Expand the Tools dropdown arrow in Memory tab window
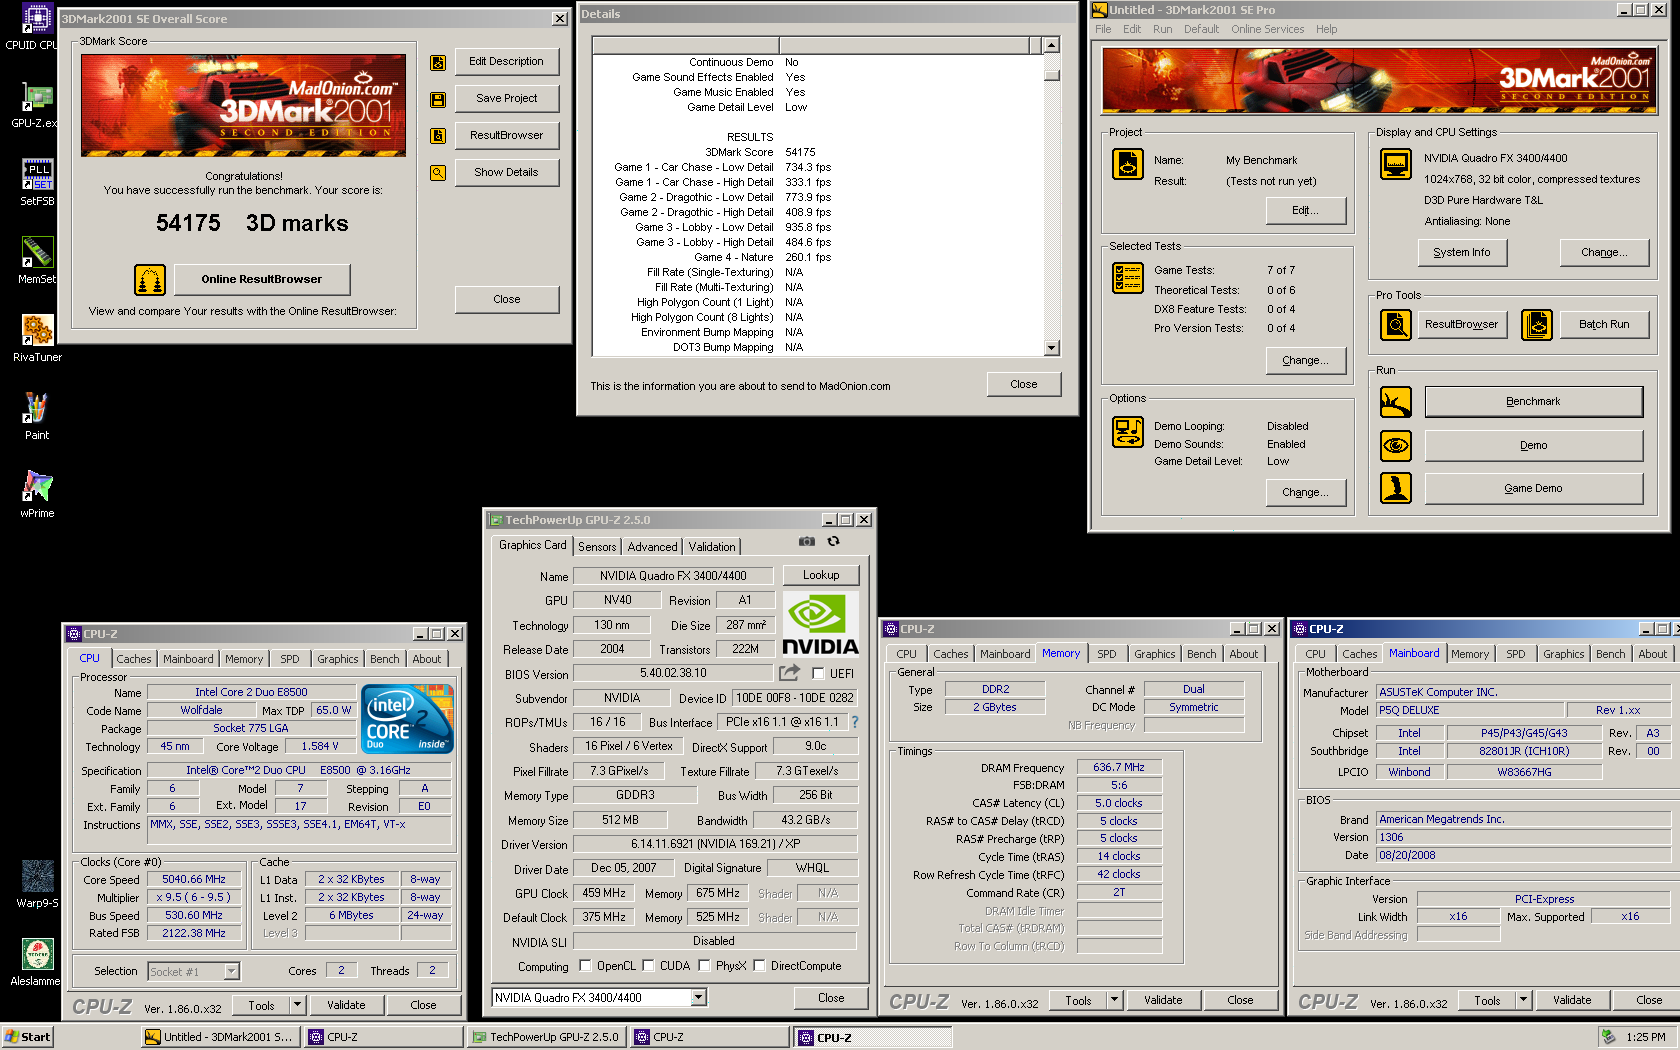Image resolution: width=1680 pixels, height=1050 pixels. [1114, 1001]
